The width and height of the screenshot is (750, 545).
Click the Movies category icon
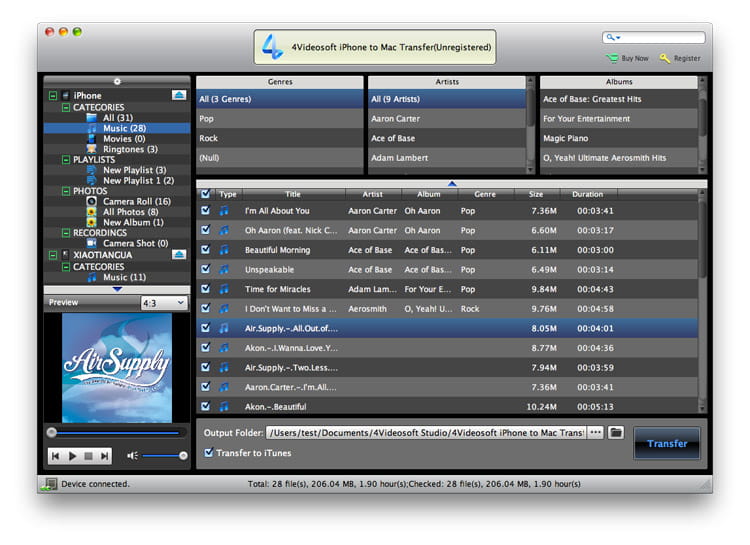pyautogui.click(x=91, y=139)
